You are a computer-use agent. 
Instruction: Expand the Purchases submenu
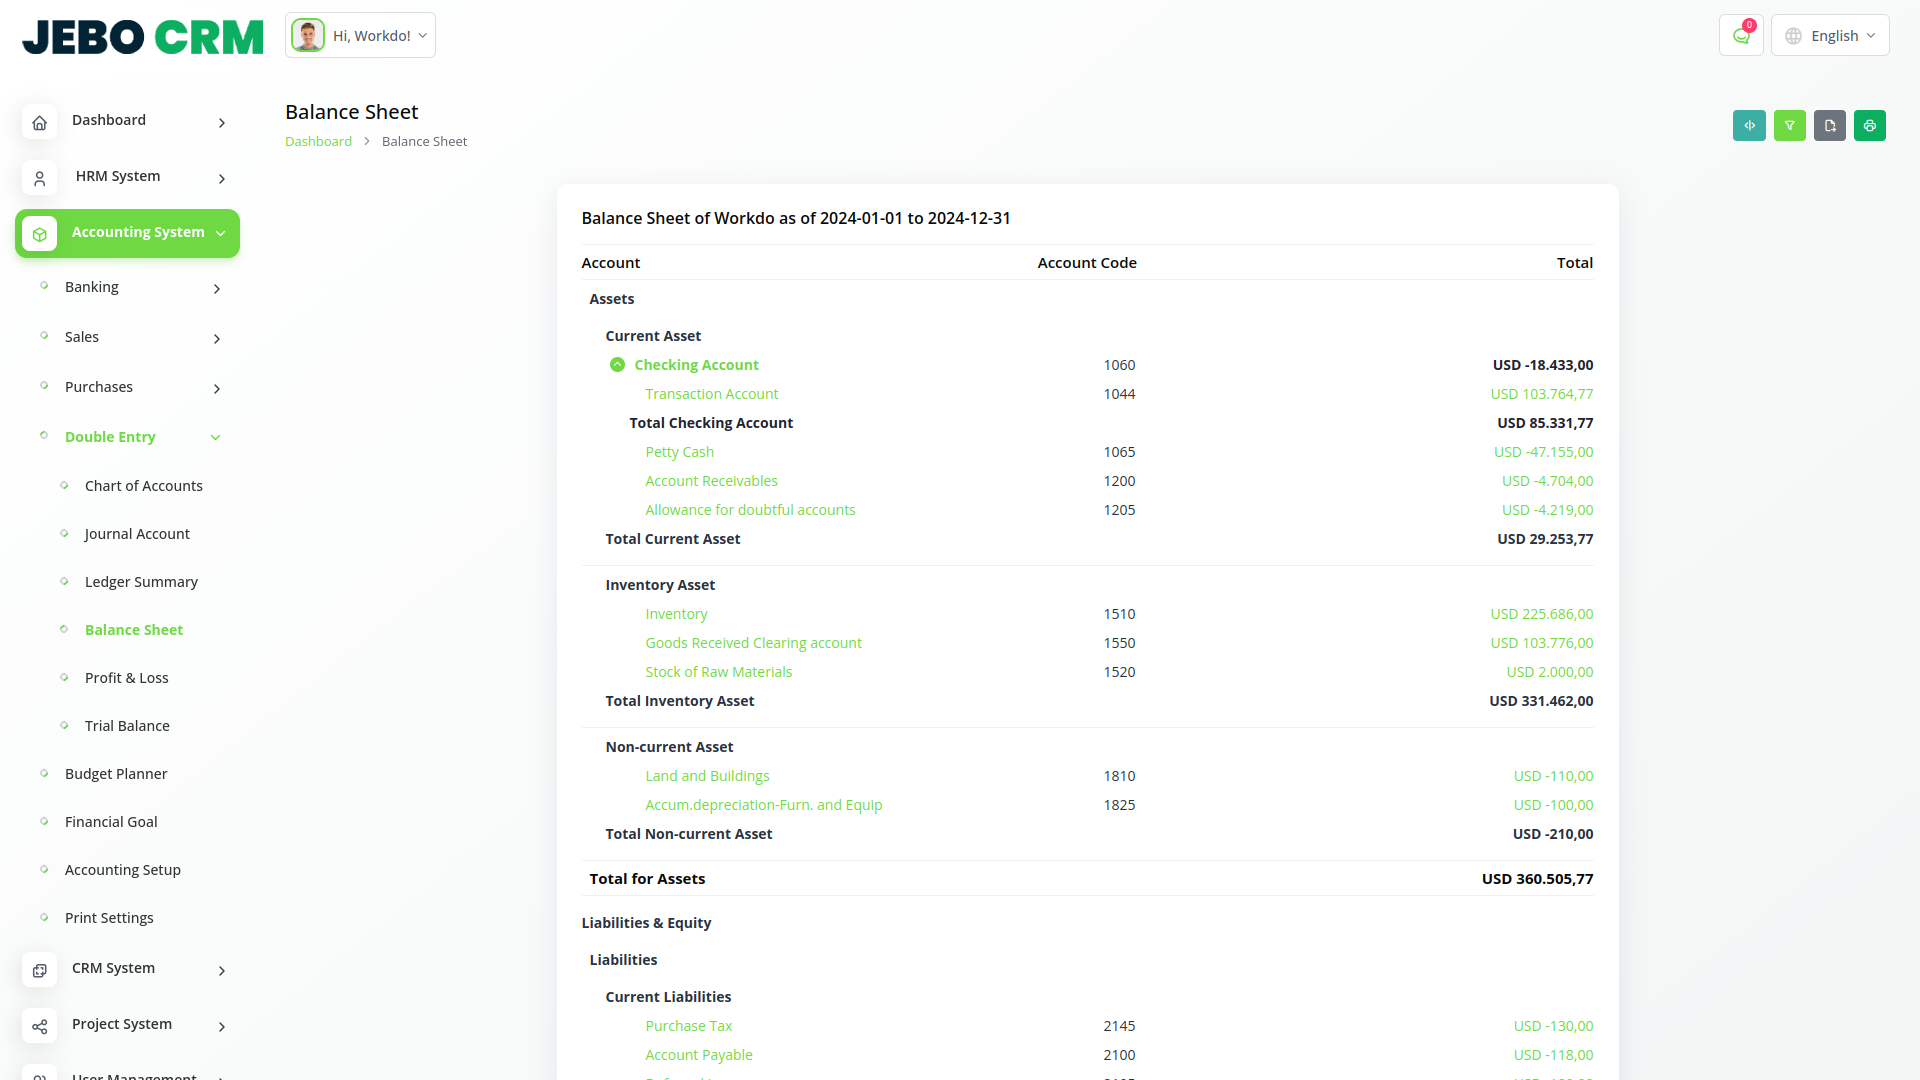click(217, 389)
